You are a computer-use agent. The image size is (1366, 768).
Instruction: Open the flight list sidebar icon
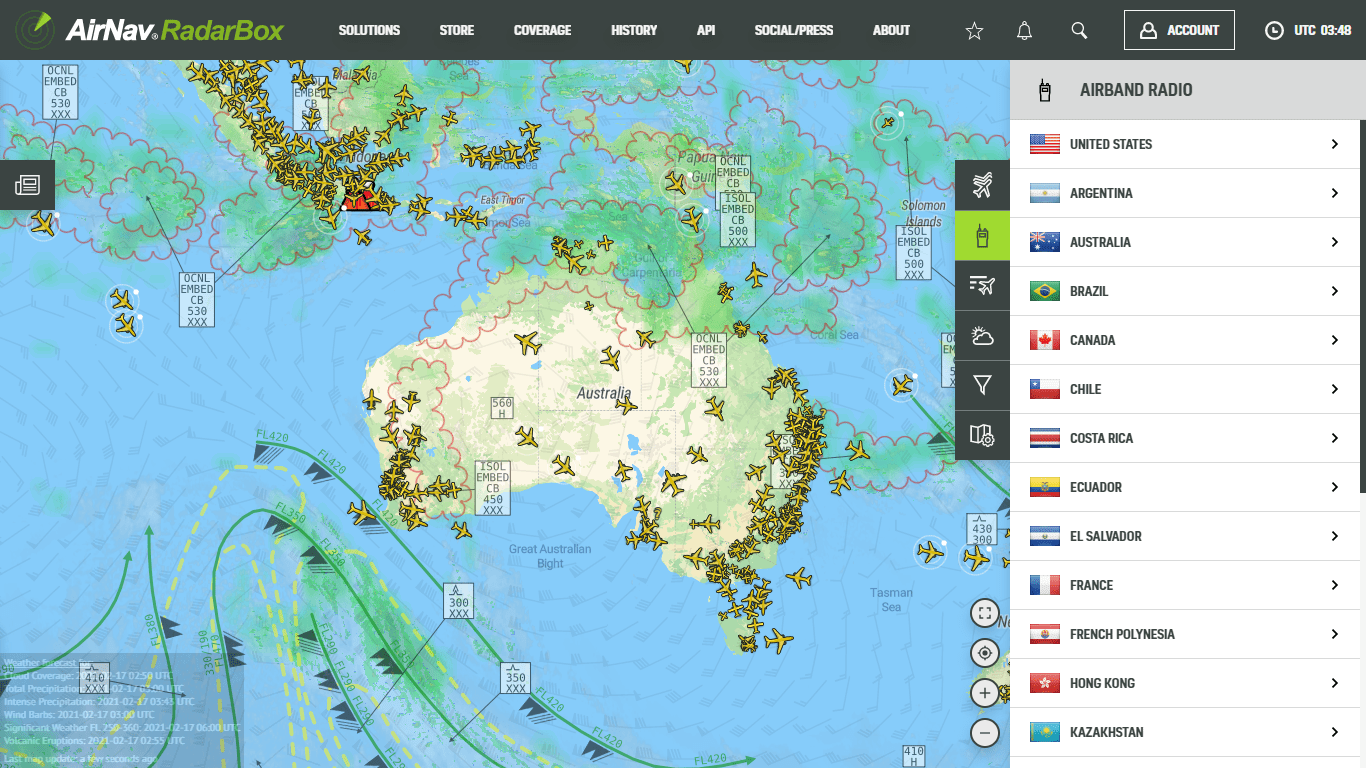point(982,287)
